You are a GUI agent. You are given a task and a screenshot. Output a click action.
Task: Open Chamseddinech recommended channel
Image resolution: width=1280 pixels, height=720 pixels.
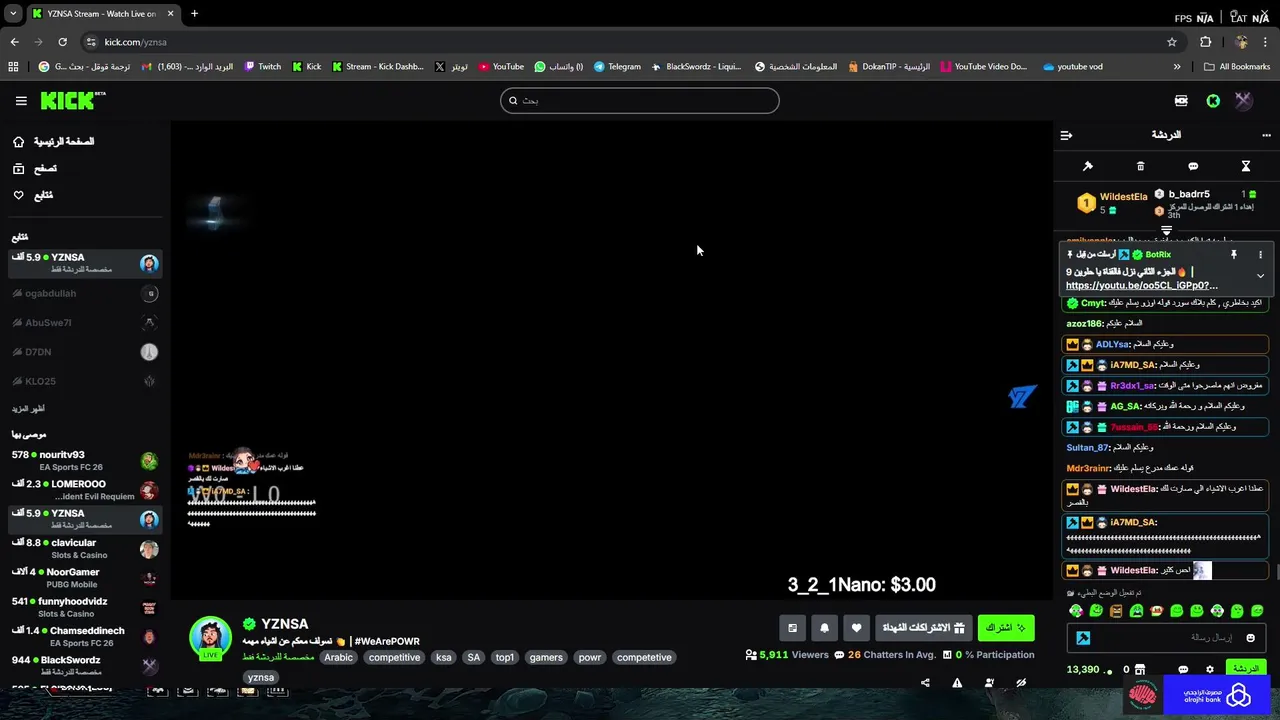85,637
